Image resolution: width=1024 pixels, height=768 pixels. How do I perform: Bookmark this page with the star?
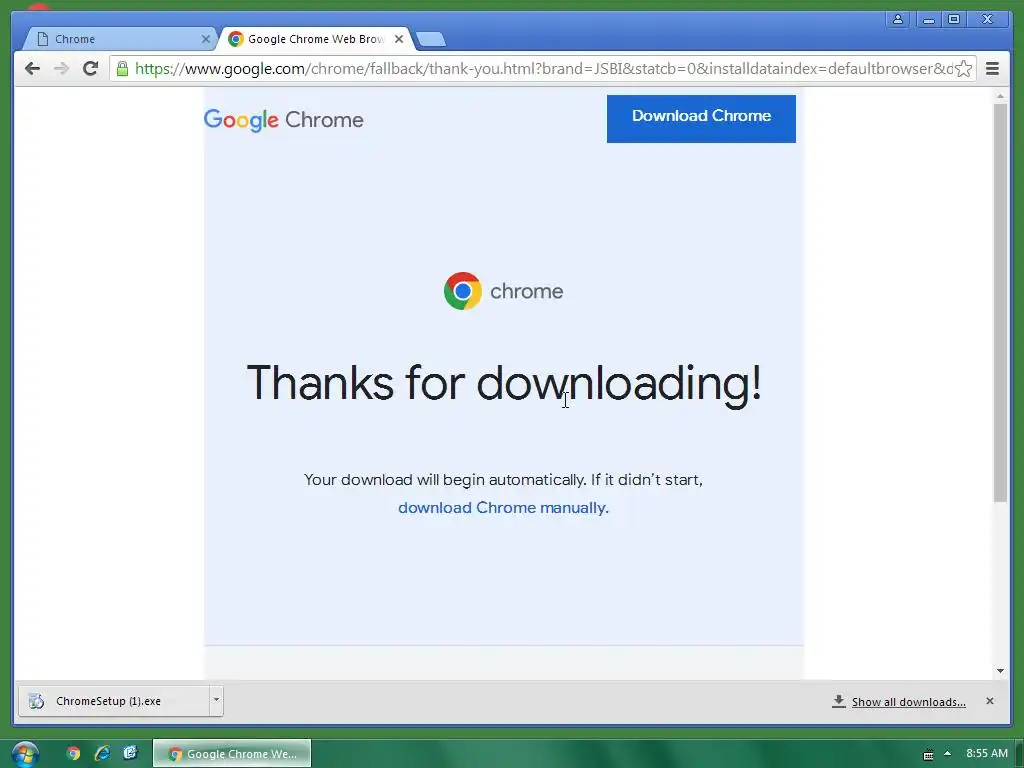[x=964, y=69]
